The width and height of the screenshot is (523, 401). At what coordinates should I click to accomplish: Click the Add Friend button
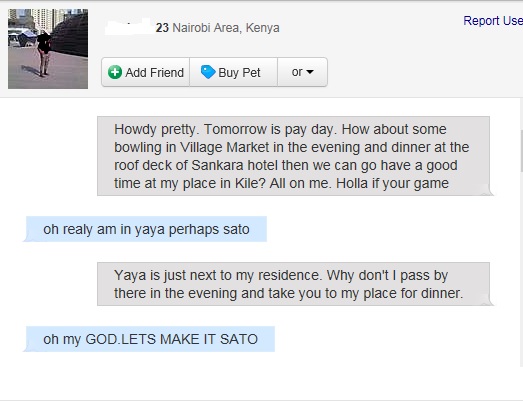tap(146, 72)
